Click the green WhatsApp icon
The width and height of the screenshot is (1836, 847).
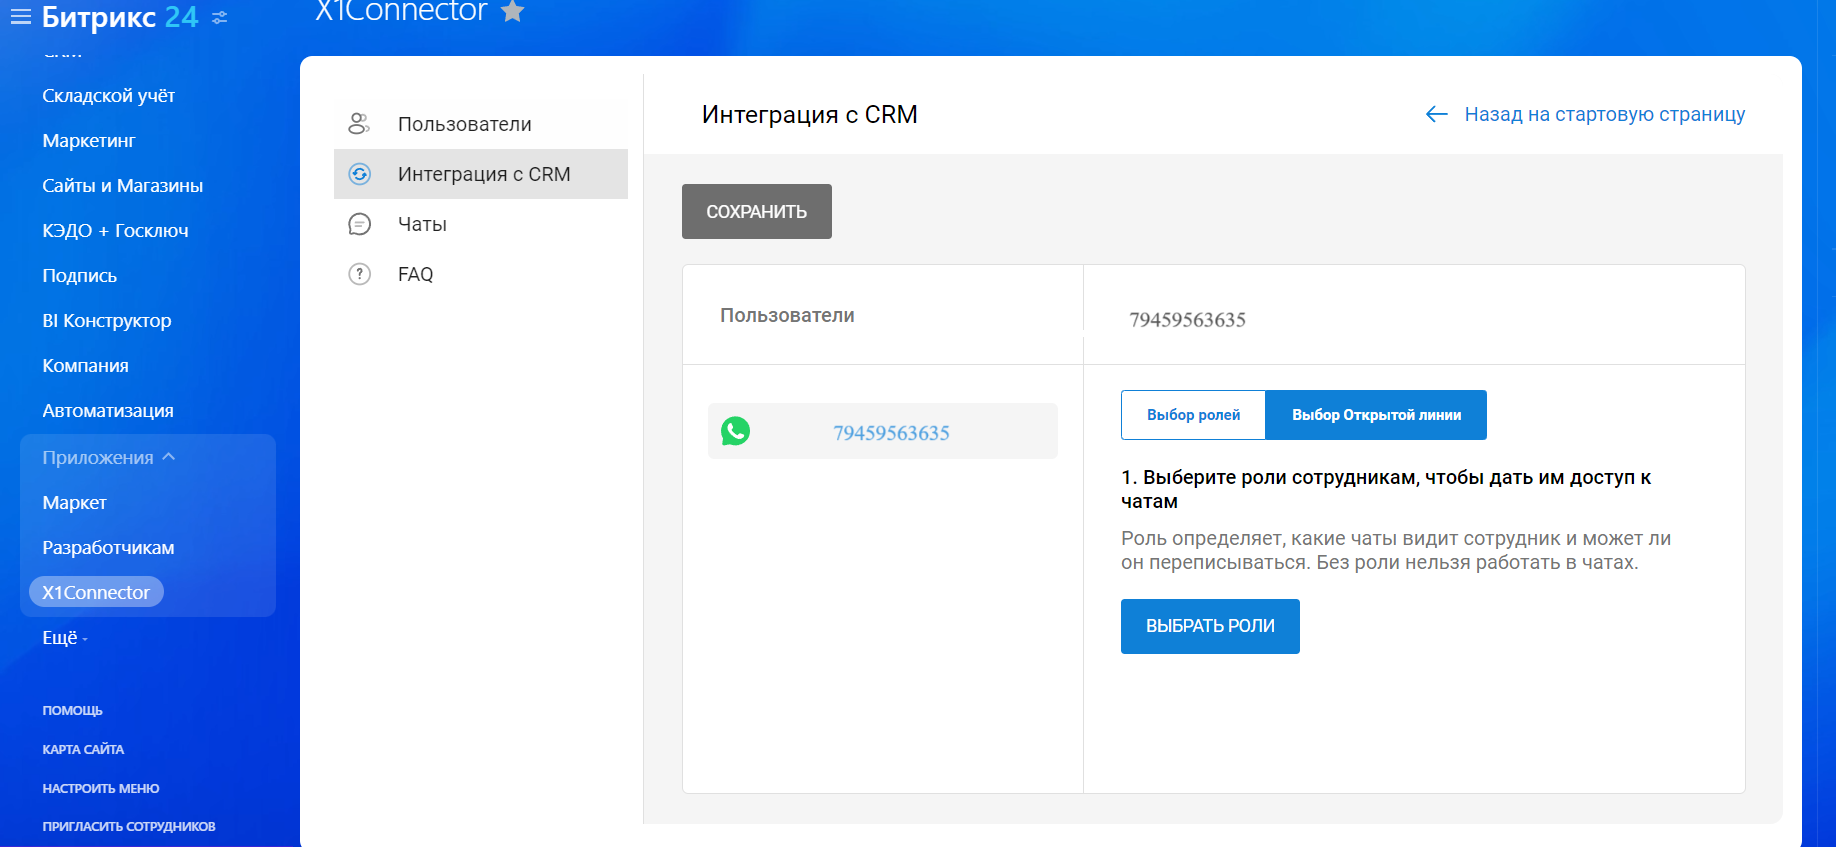tap(736, 431)
